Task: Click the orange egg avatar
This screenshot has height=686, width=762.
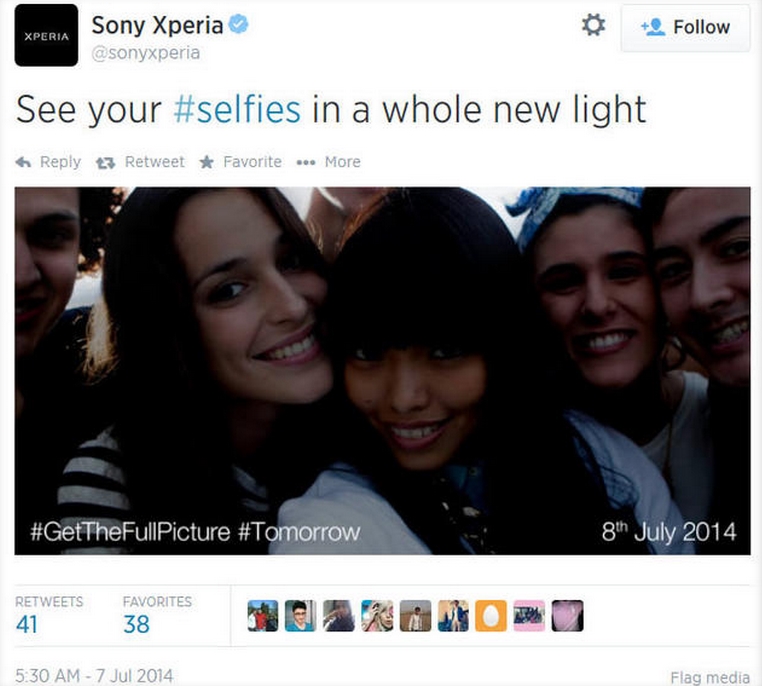Action: tap(491, 616)
